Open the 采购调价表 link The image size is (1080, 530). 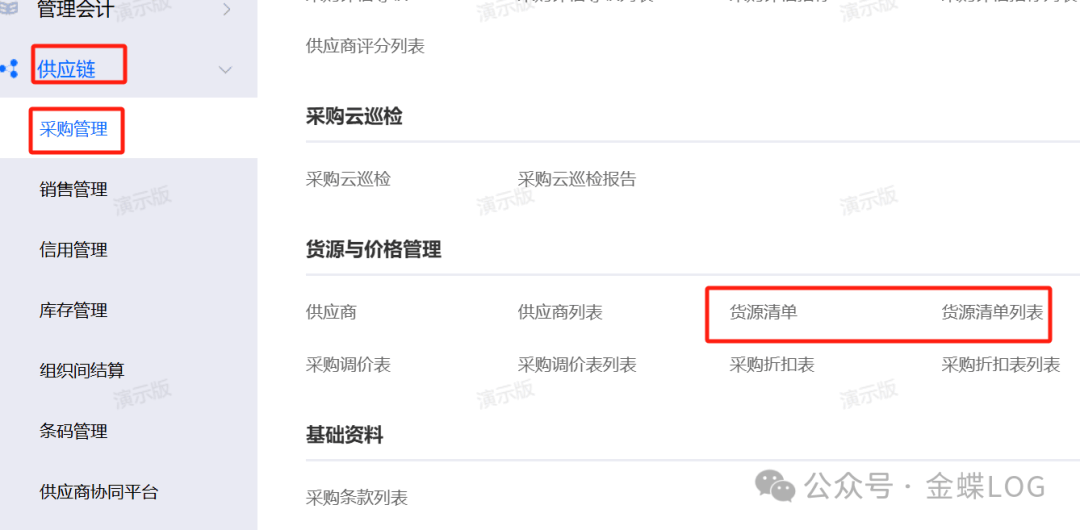[348, 365]
